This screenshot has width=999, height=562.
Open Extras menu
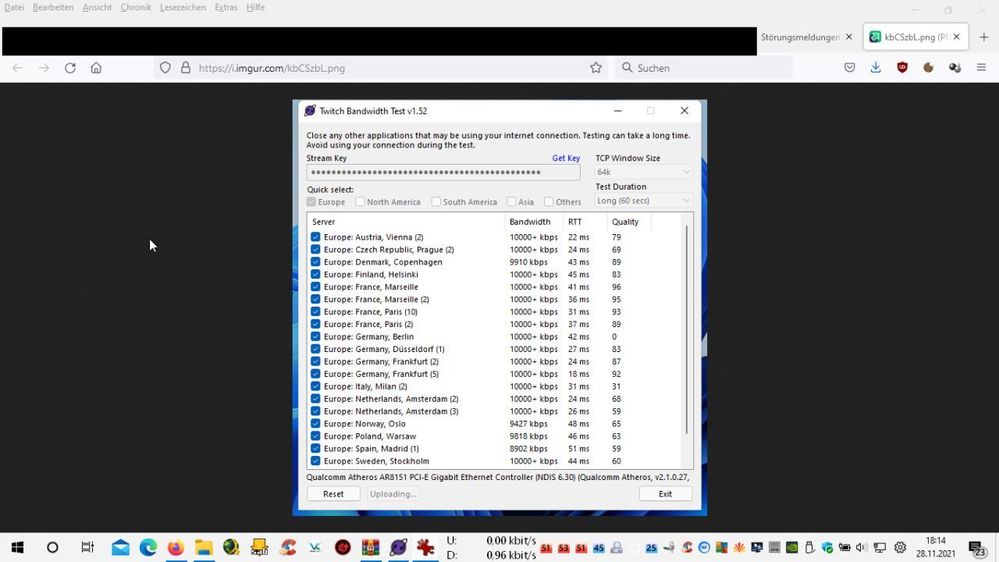pyautogui.click(x=226, y=8)
